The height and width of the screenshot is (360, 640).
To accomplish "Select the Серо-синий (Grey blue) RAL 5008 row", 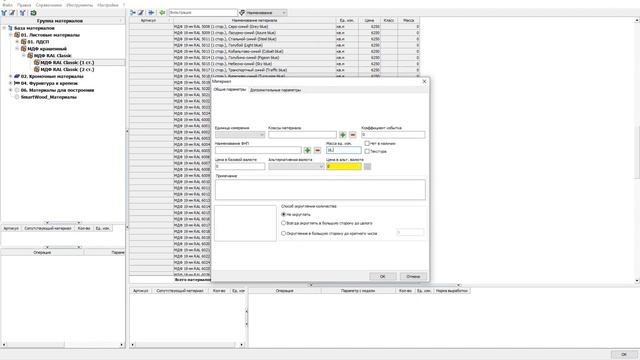I will click(274, 27).
